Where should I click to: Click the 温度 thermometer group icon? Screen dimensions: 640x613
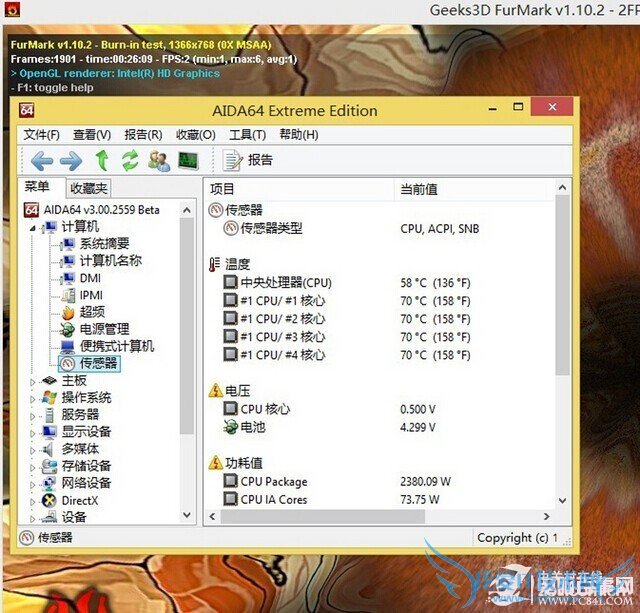(x=215, y=264)
